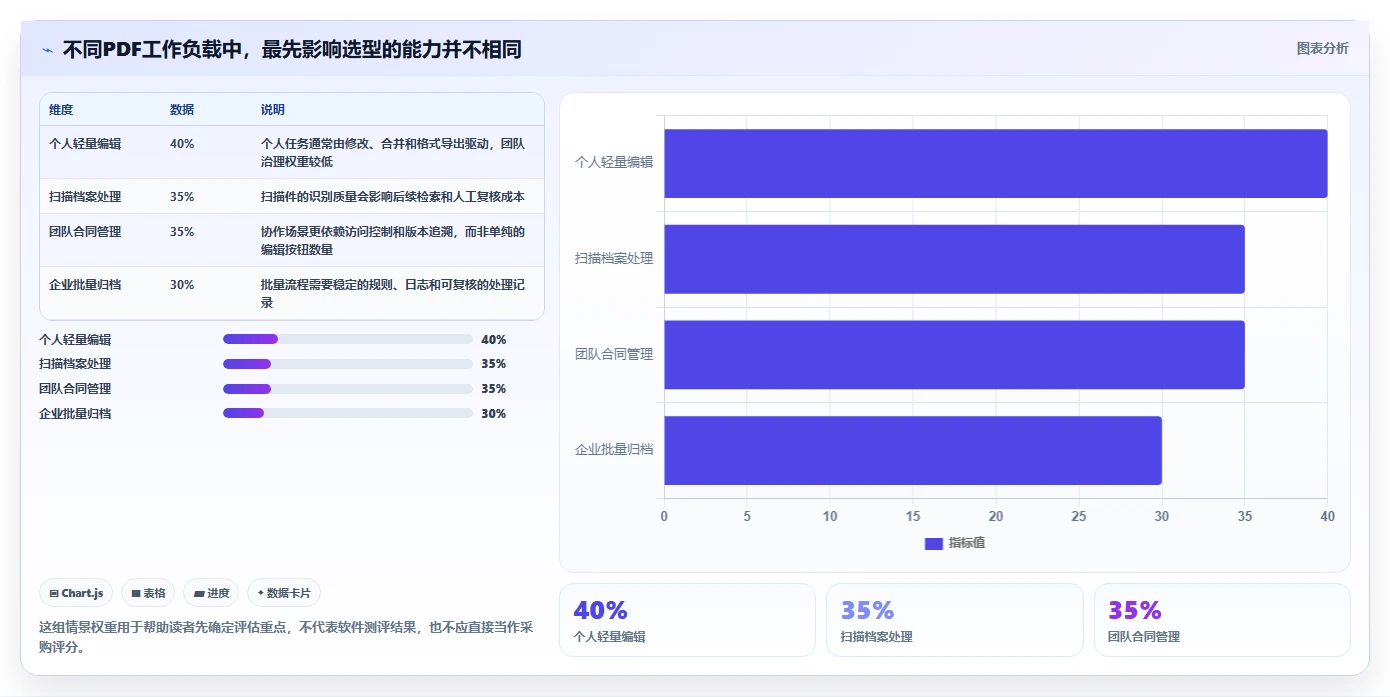The image size is (1390, 697).
Task: Select the 团队合同管理 cell in the table
Action: (85, 232)
